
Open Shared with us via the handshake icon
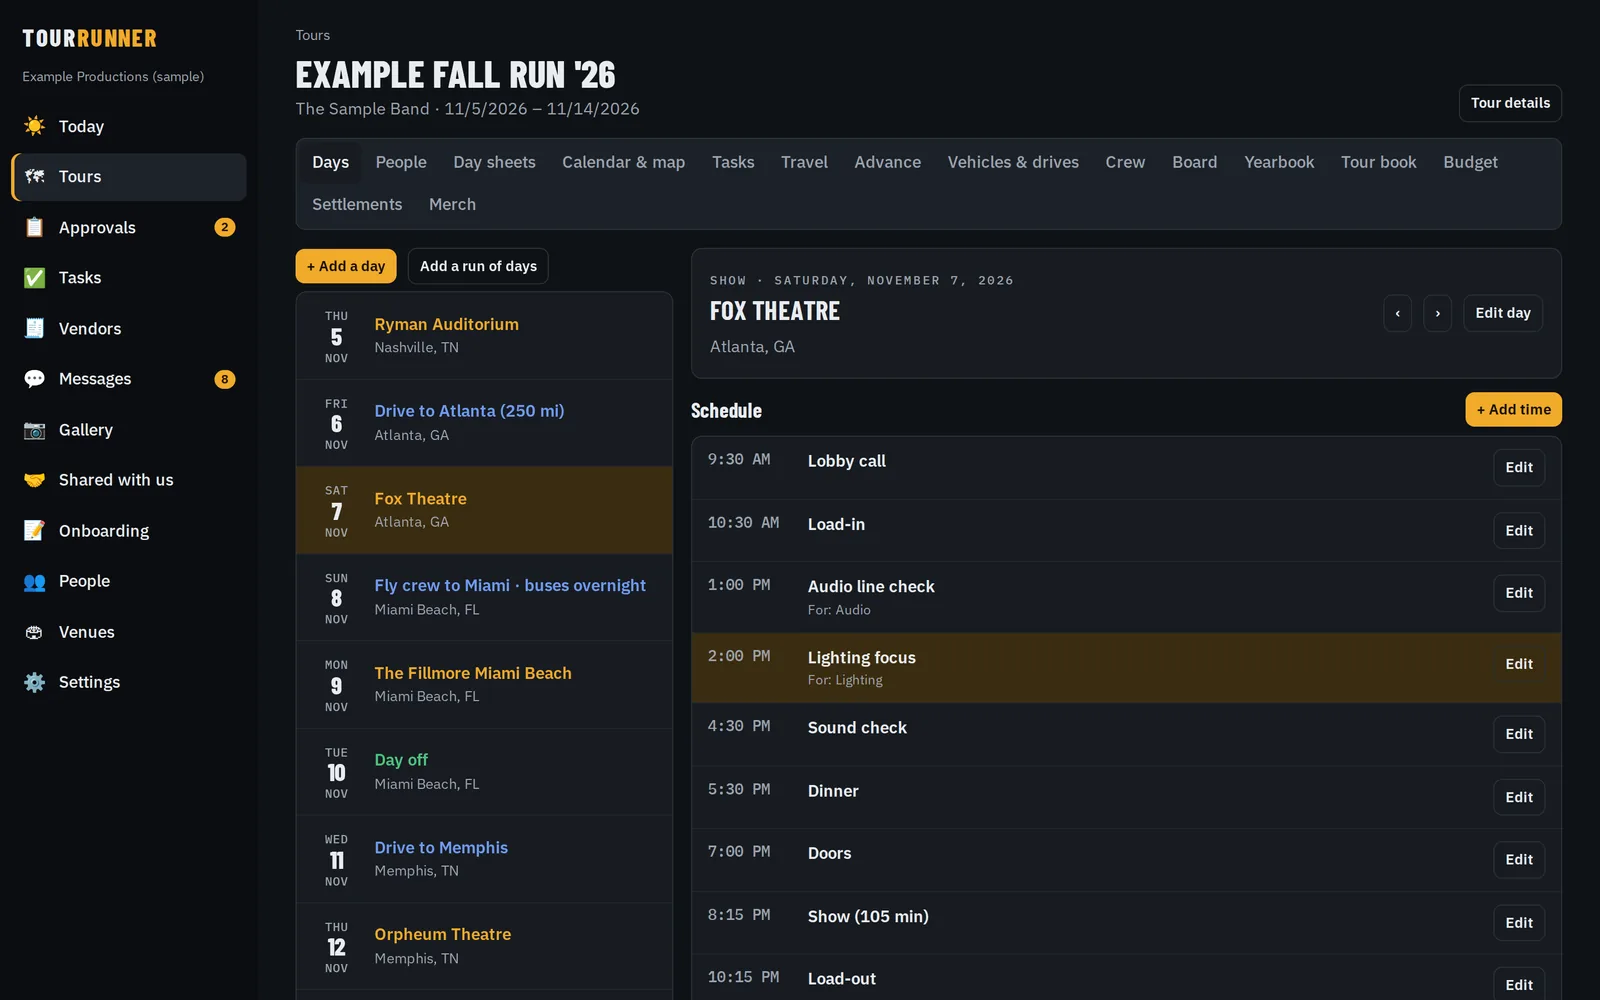coord(34,480)
